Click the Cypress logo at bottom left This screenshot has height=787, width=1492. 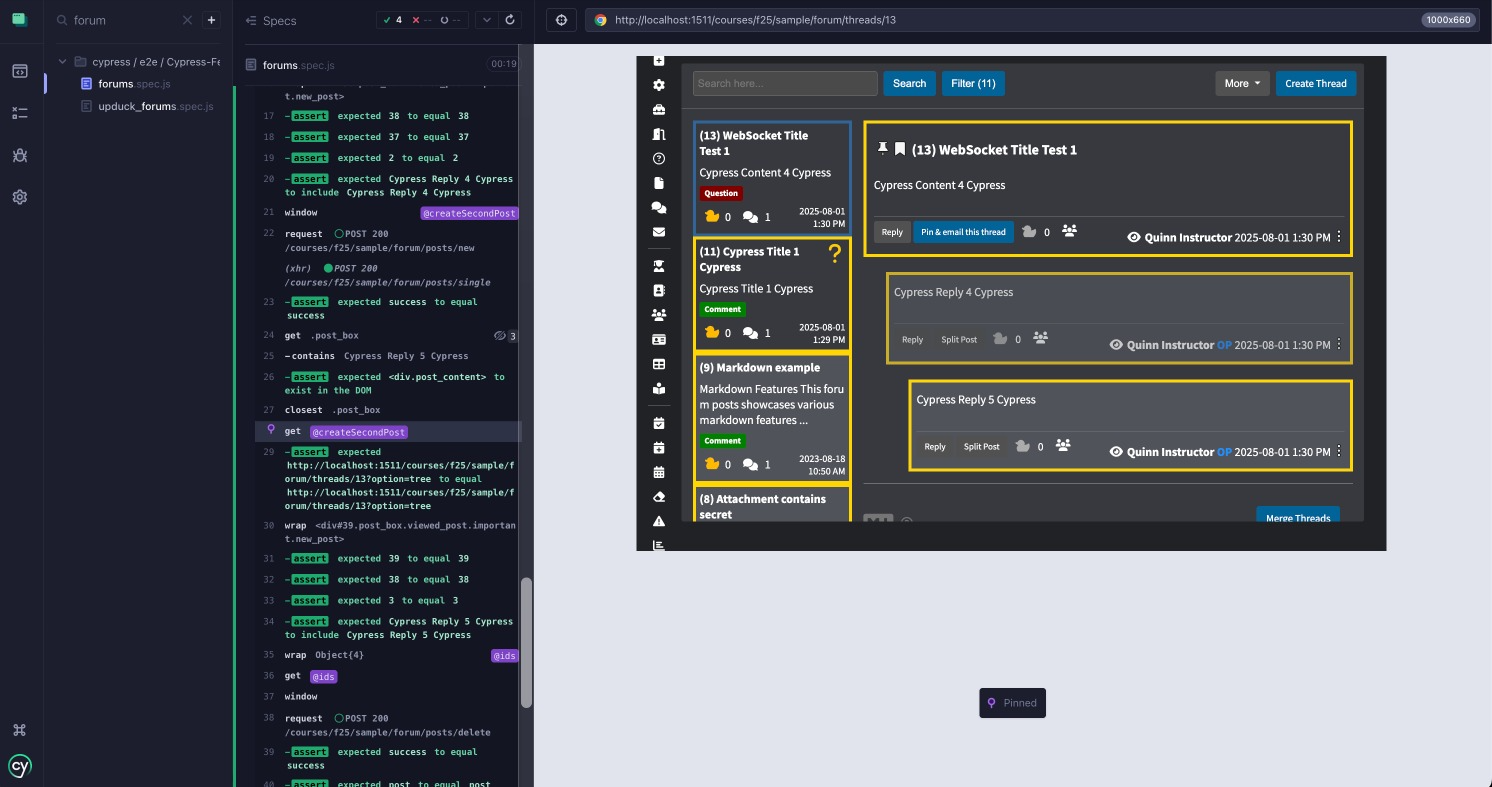pos(20,766)
